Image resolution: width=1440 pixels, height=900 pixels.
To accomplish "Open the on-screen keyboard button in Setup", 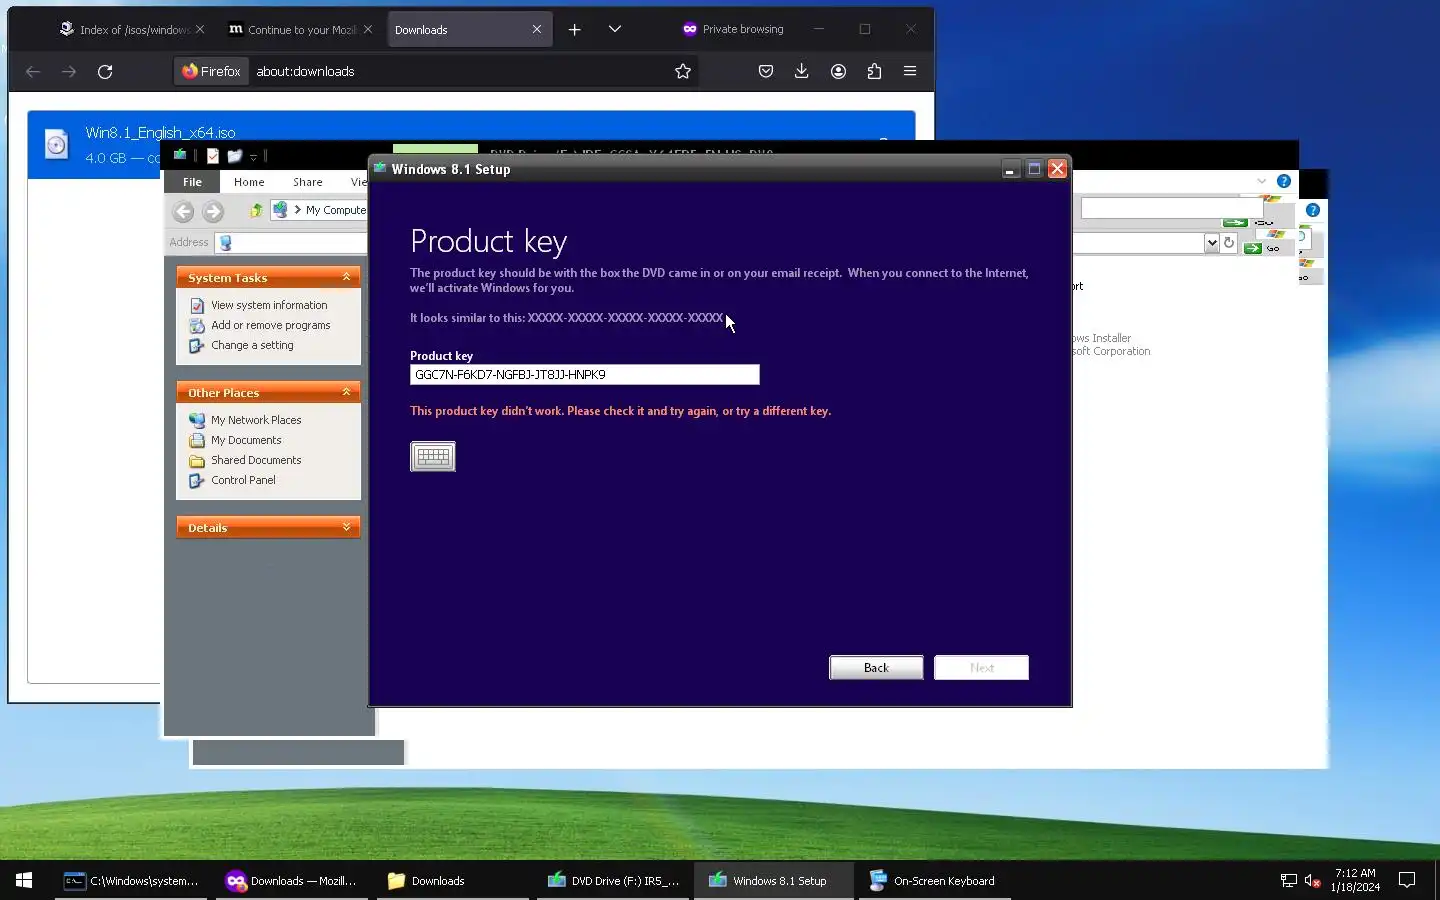I will pyautogui.click(x=433, y=456).
